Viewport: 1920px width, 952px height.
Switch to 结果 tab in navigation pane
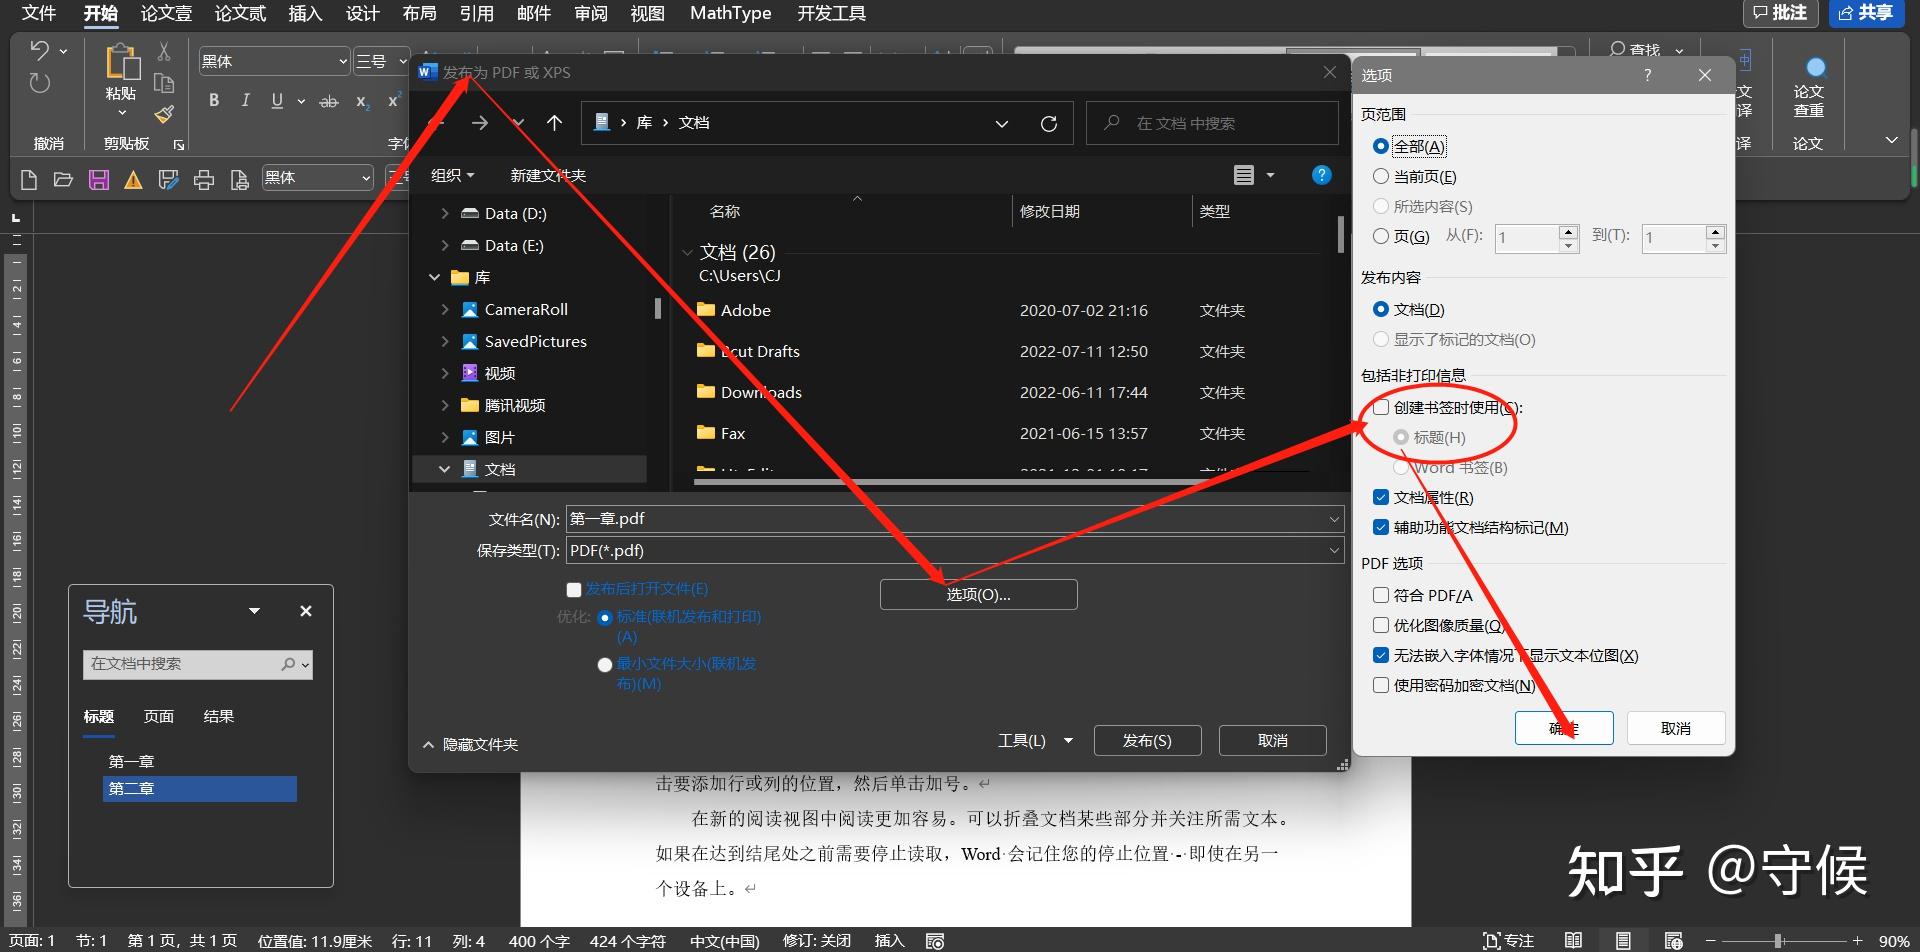point(219,717)
